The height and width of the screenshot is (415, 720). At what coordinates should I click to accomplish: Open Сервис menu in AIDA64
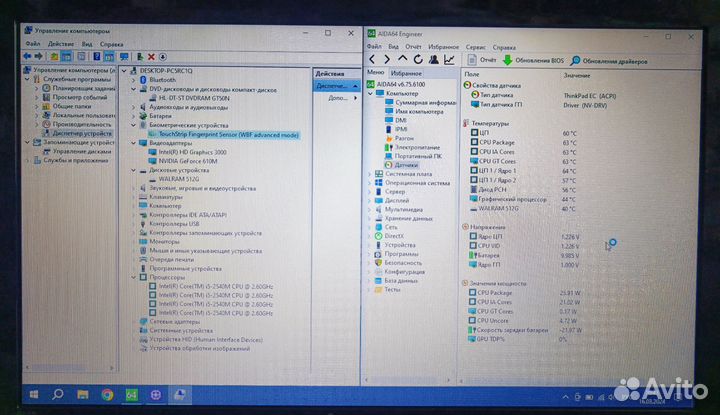pos(475,47)
